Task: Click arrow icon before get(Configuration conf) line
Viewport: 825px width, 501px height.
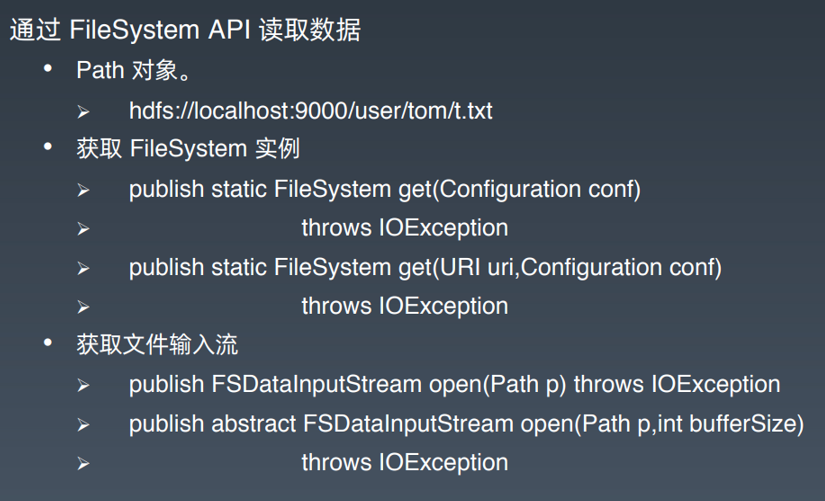Action: click(x=83, y=190)
